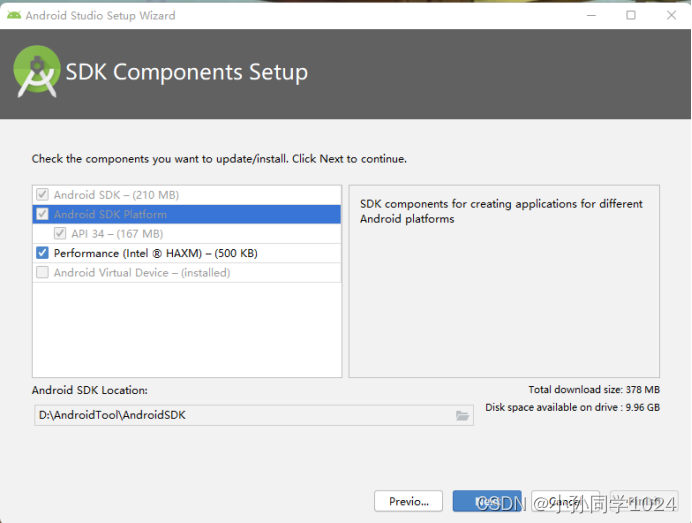This screenshot has width=692, height=523.
Task: Select the API 34 – (167 MB) row
Action: point(187,233)
